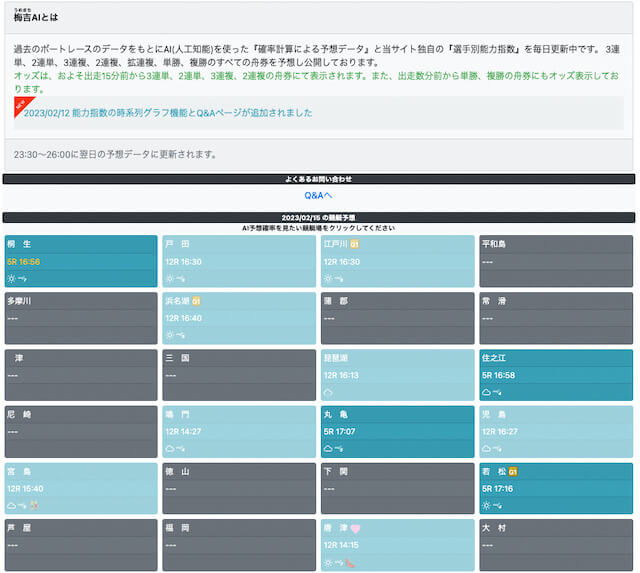
Task: Open the 三国 racecourse card
Action: [x=239, y=375]
